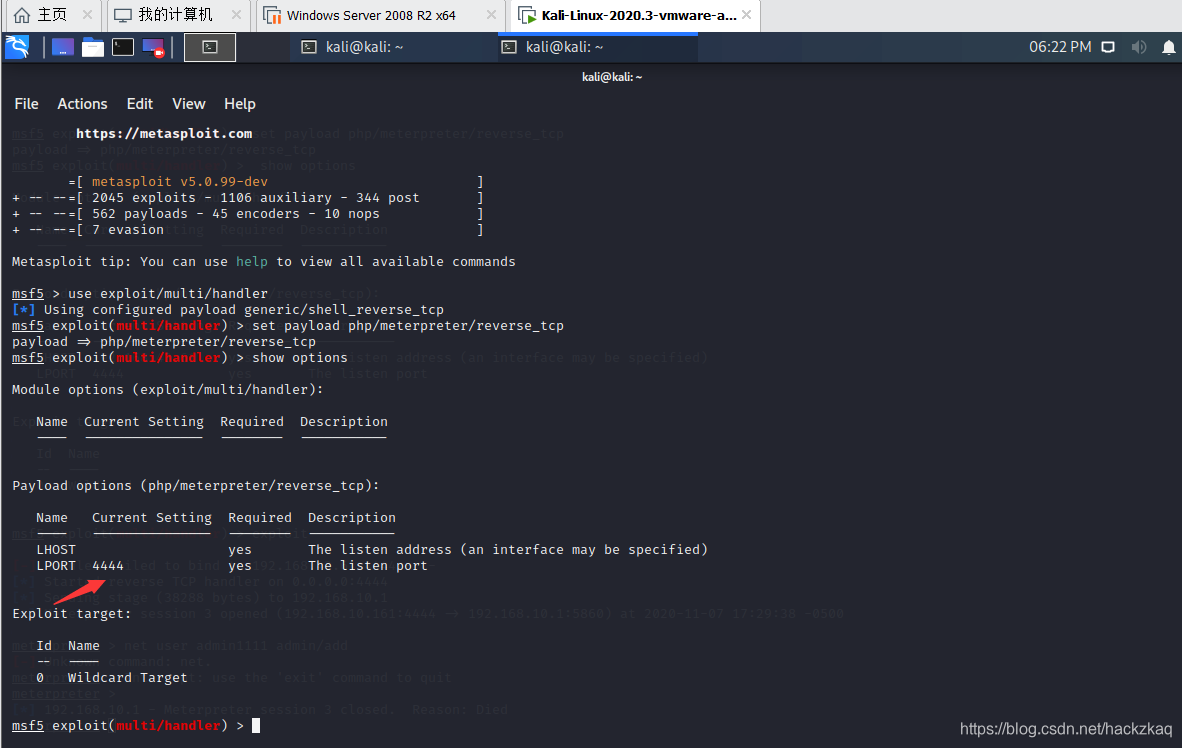Click the 06:22 PM clock
This screenshot has height=748, width=1182.
point(1060,47)
